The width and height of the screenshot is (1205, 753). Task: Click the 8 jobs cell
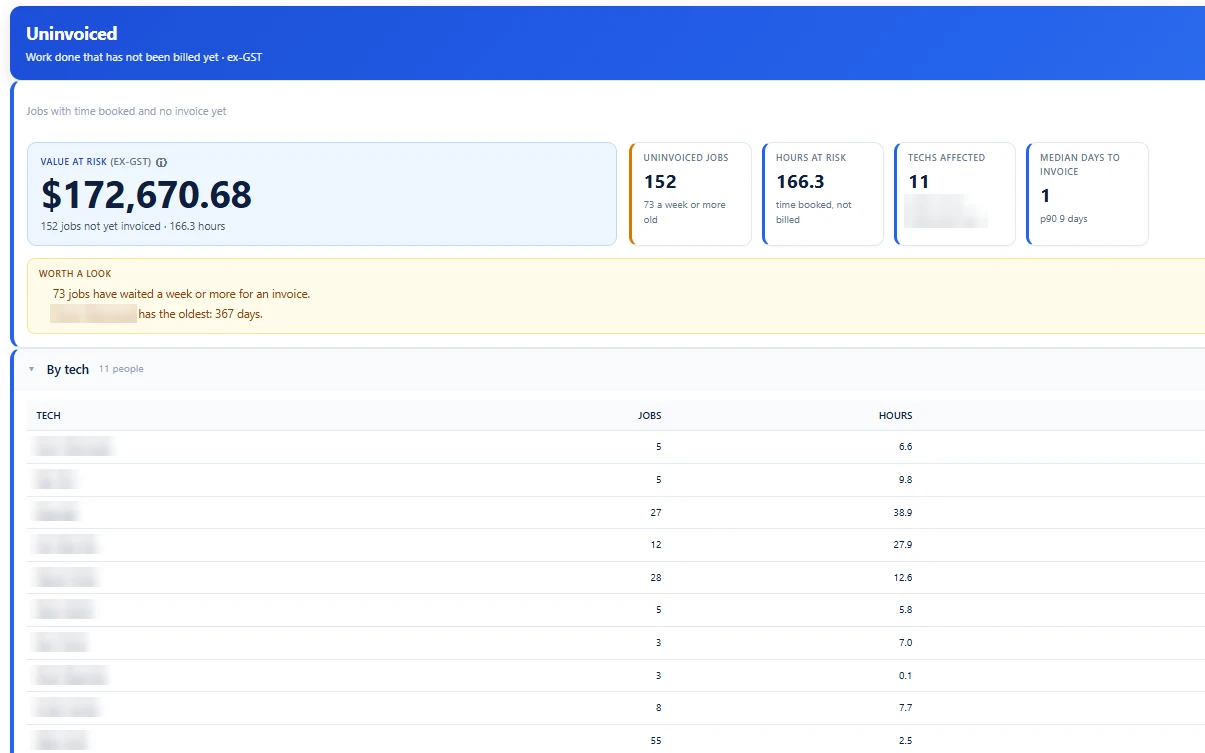coord(658,708)
